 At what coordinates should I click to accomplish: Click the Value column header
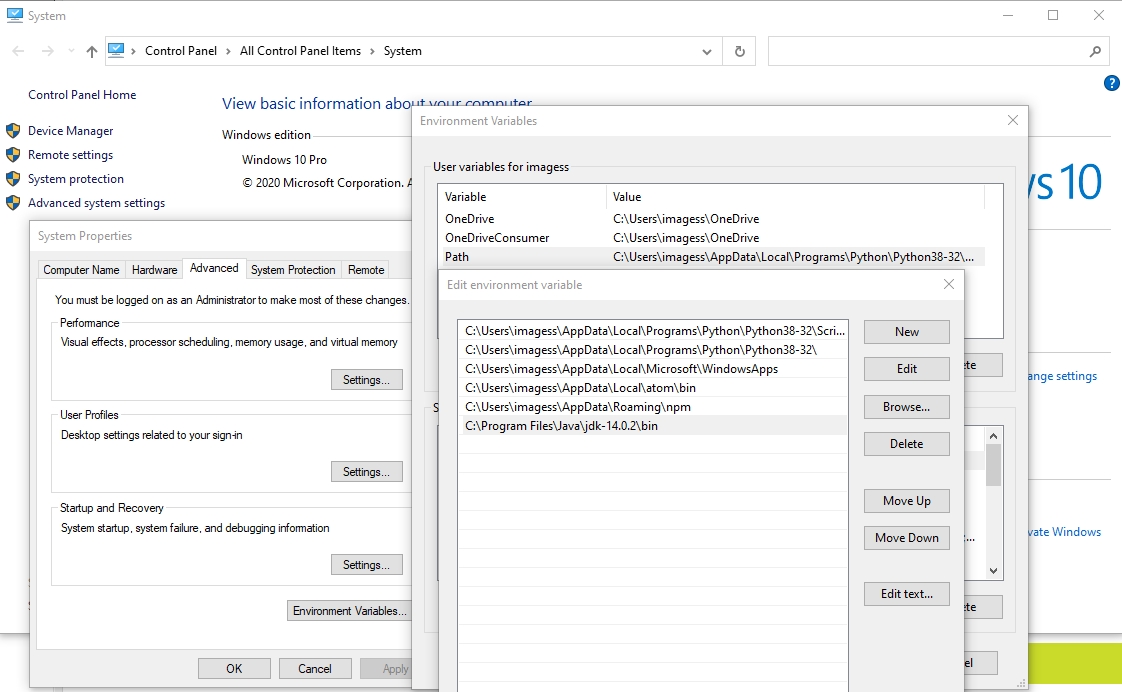click(x=796, y=197)
